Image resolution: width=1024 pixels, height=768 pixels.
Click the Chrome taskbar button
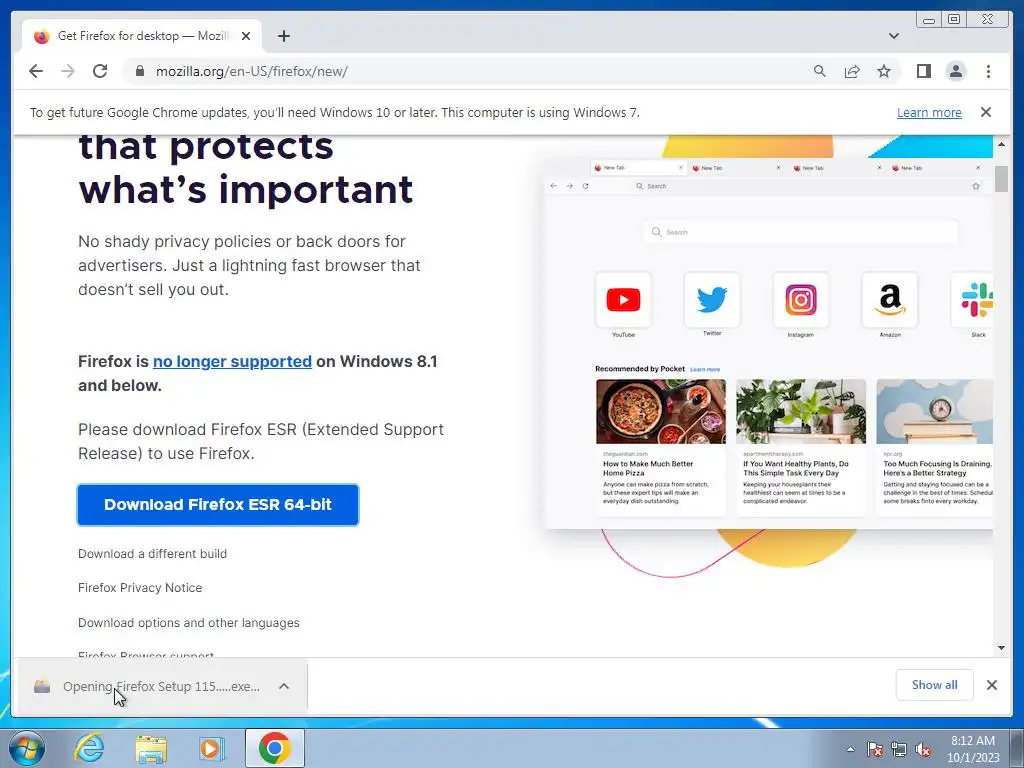tap(274, 748)
